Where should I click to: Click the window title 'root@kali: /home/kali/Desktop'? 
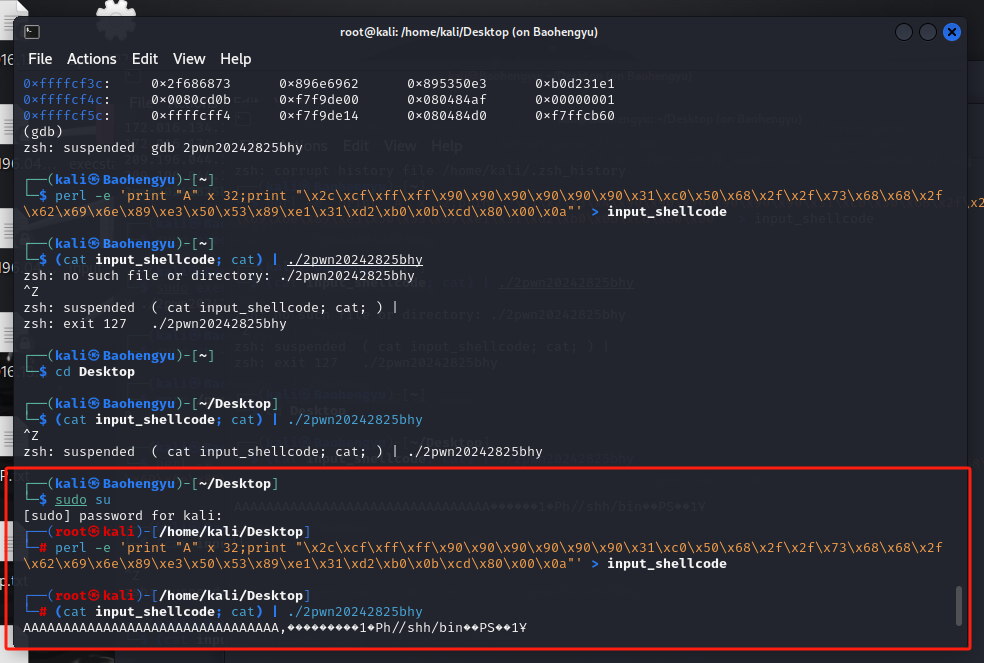point(469,32)
